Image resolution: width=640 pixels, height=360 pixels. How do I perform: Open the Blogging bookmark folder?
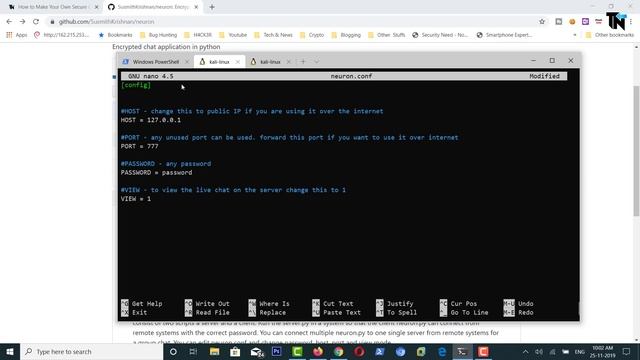tap(346, 35)
